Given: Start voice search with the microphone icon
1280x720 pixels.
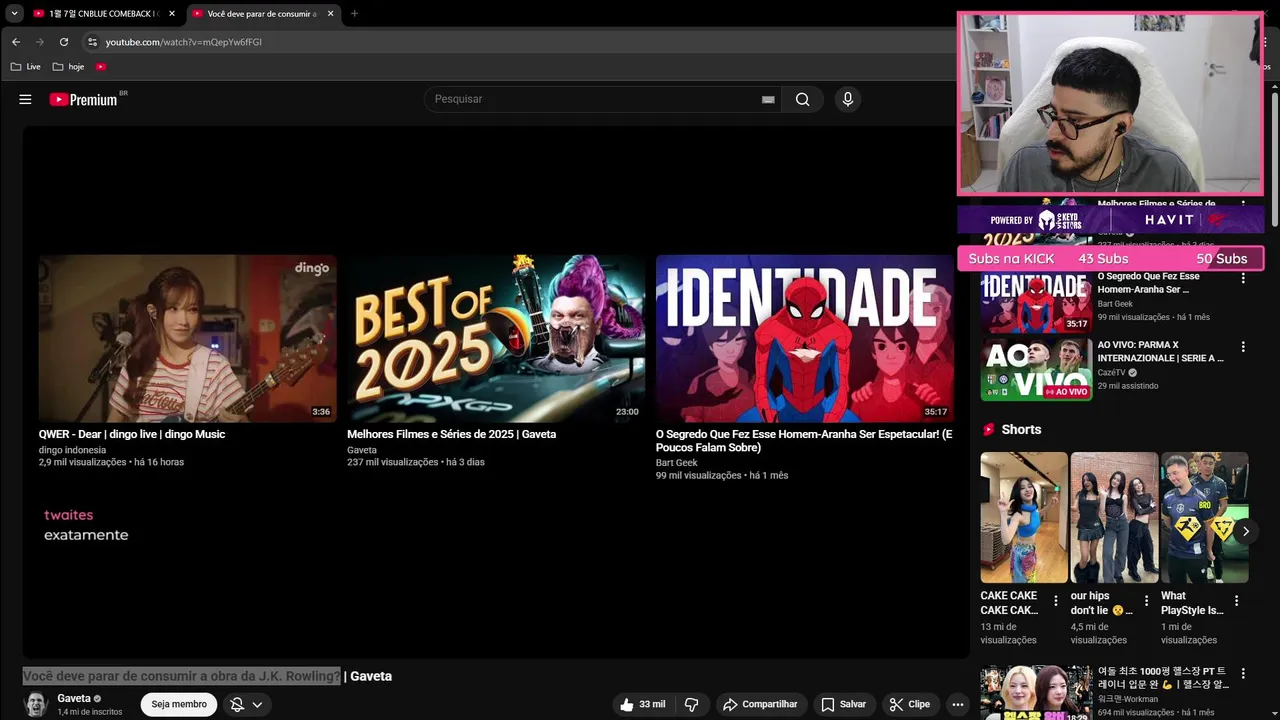Looking at the screenshot, I should pyautogui.click(x=847, y=99).
